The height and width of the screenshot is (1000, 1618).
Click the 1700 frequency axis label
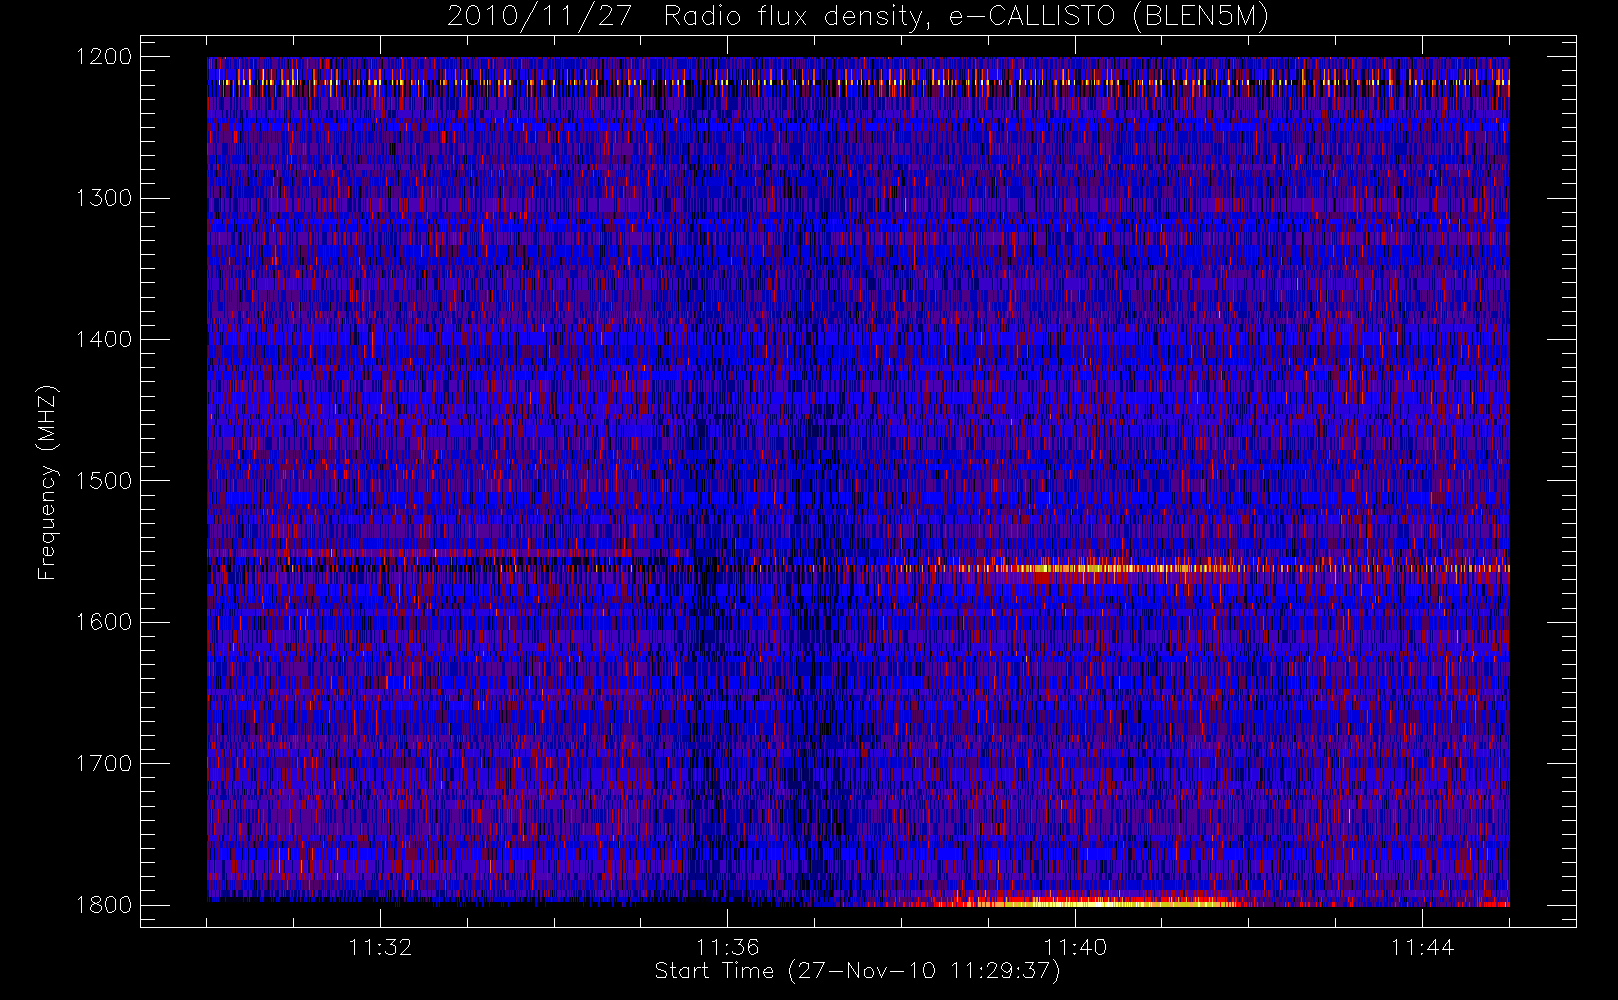[105, 763]
